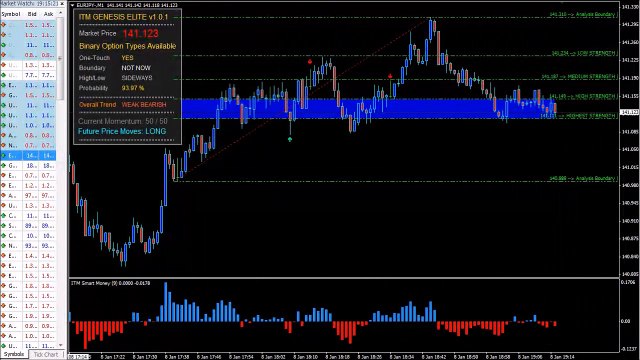Click the Future Price Moves: LONG text
Viewport: 640px width, 360px height.
click(122, 131)
